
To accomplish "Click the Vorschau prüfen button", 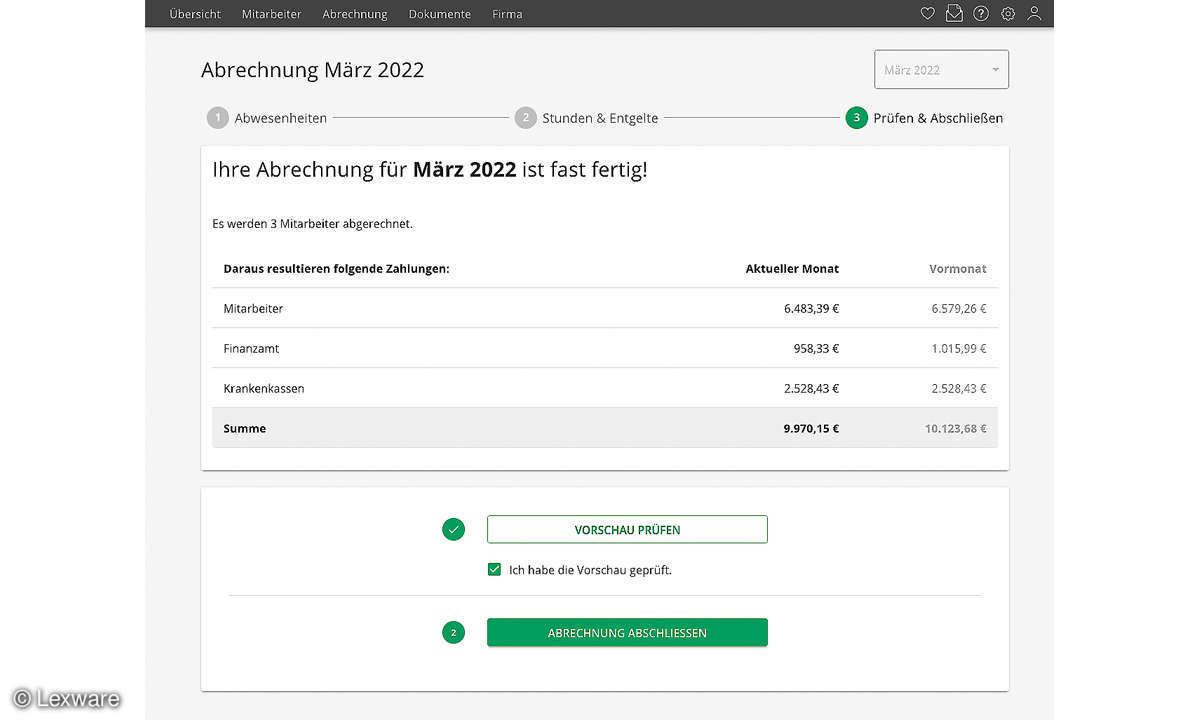I will (x=627, y=529).
